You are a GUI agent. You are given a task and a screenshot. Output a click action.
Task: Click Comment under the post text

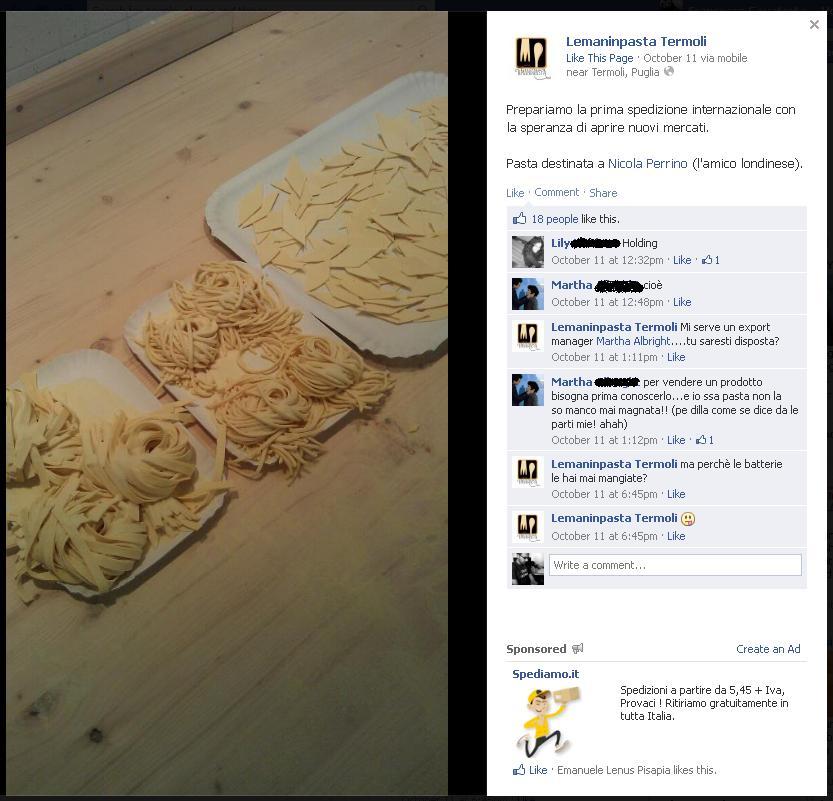coord(556,192)
